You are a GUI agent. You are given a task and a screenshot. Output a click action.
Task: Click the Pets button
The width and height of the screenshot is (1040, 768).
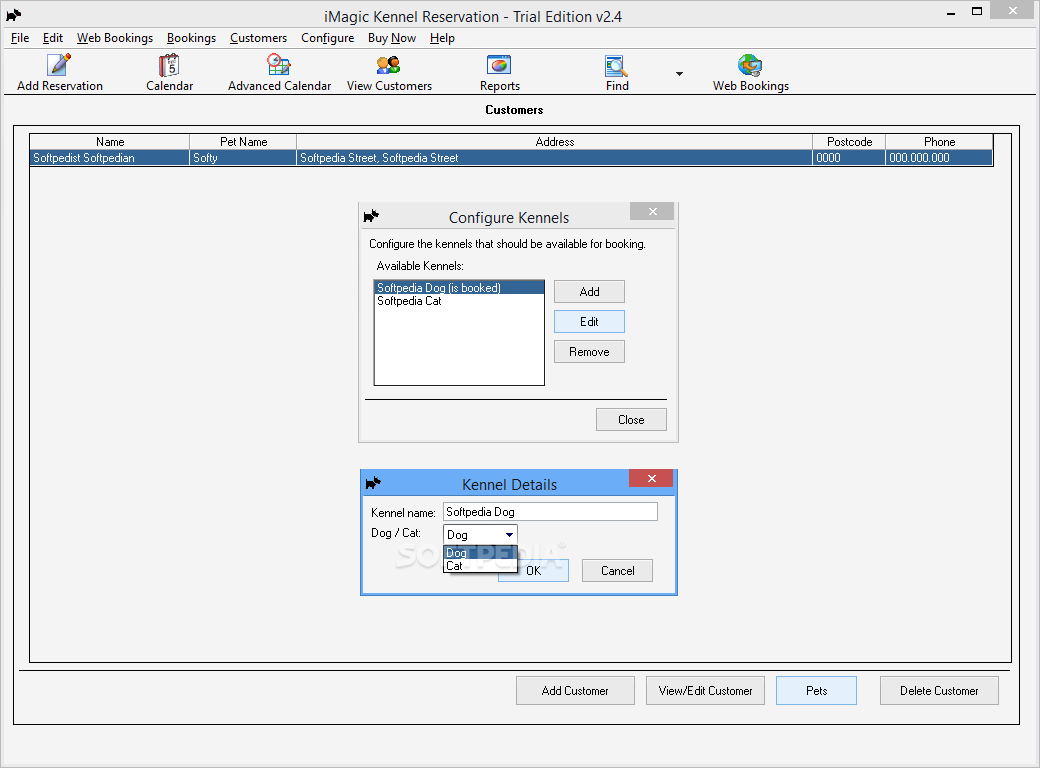[816, 690]
